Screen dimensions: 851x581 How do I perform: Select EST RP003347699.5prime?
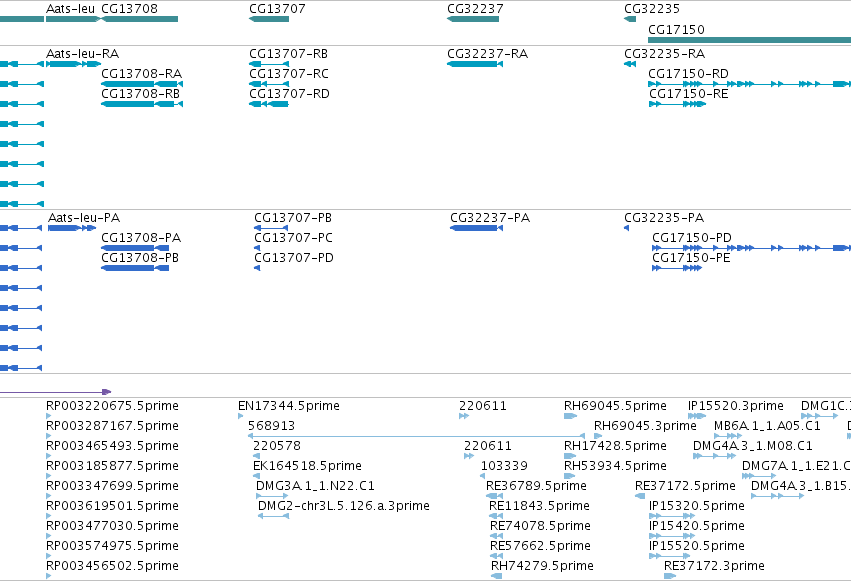pyautogui.click(x=49, y=496)
